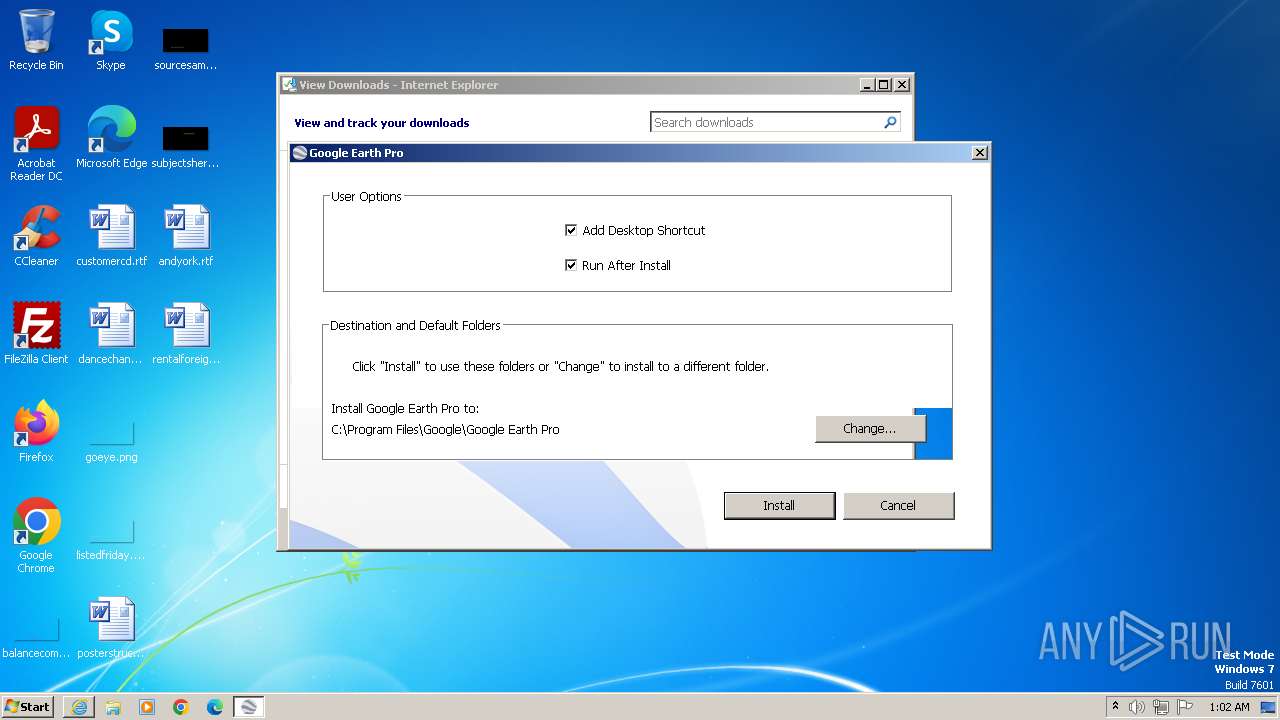Open the dancechan document icon
Screen dimensions: 1280x720
pyautogui.click(x=111, y=334)
